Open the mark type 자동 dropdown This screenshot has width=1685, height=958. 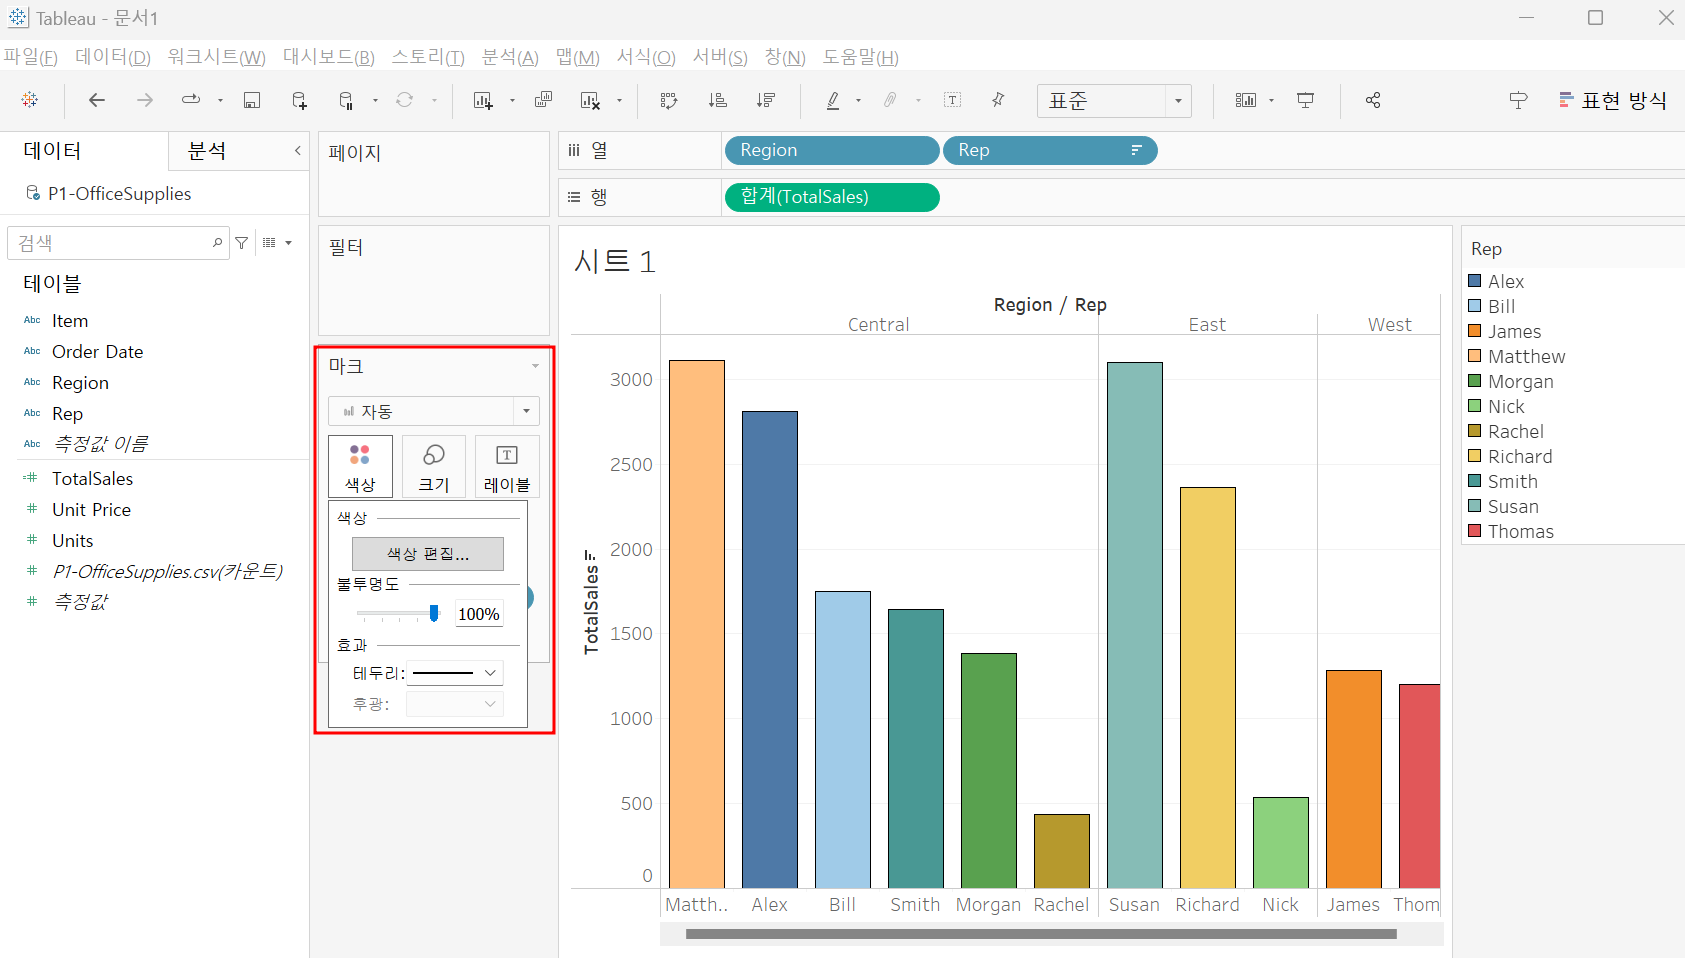point(434,411)
